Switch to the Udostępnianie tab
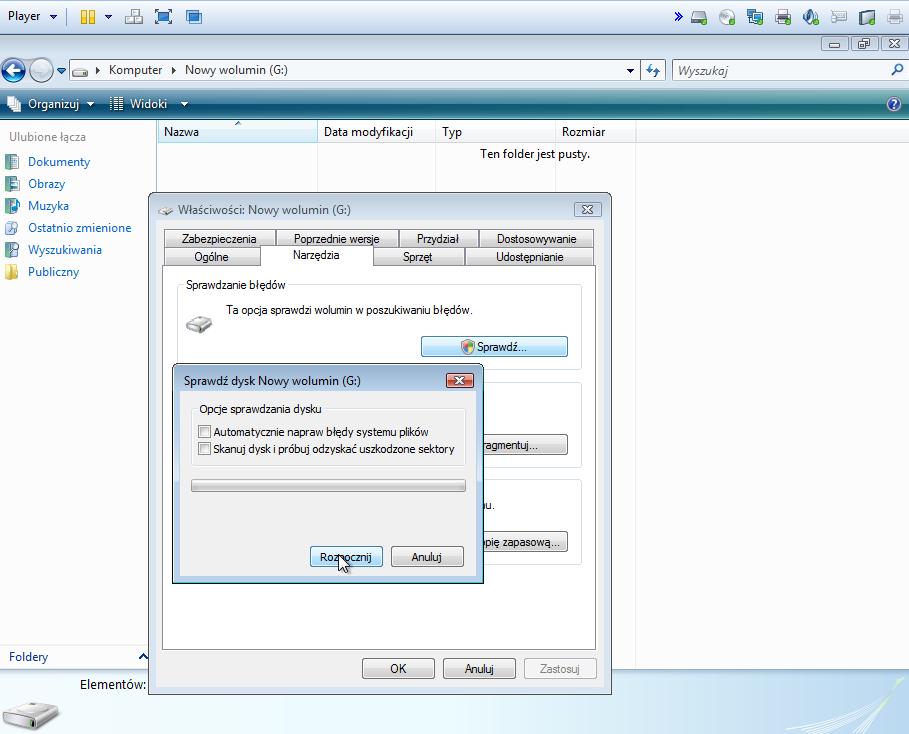Screen dimensions: 909x734 pos(529,256)
